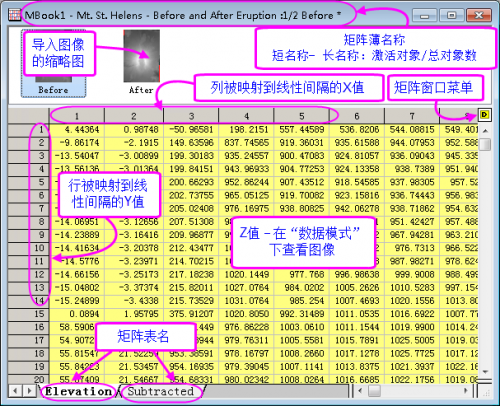500x406 pixels.
Task: Click cell with value -50.96581
Action: (191, 130)
